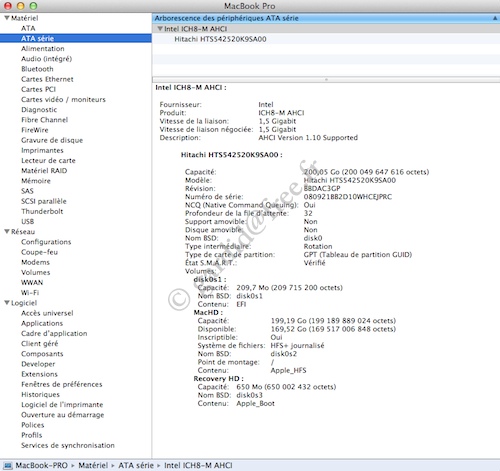Click Matériel in the path bar

[93, 465]
